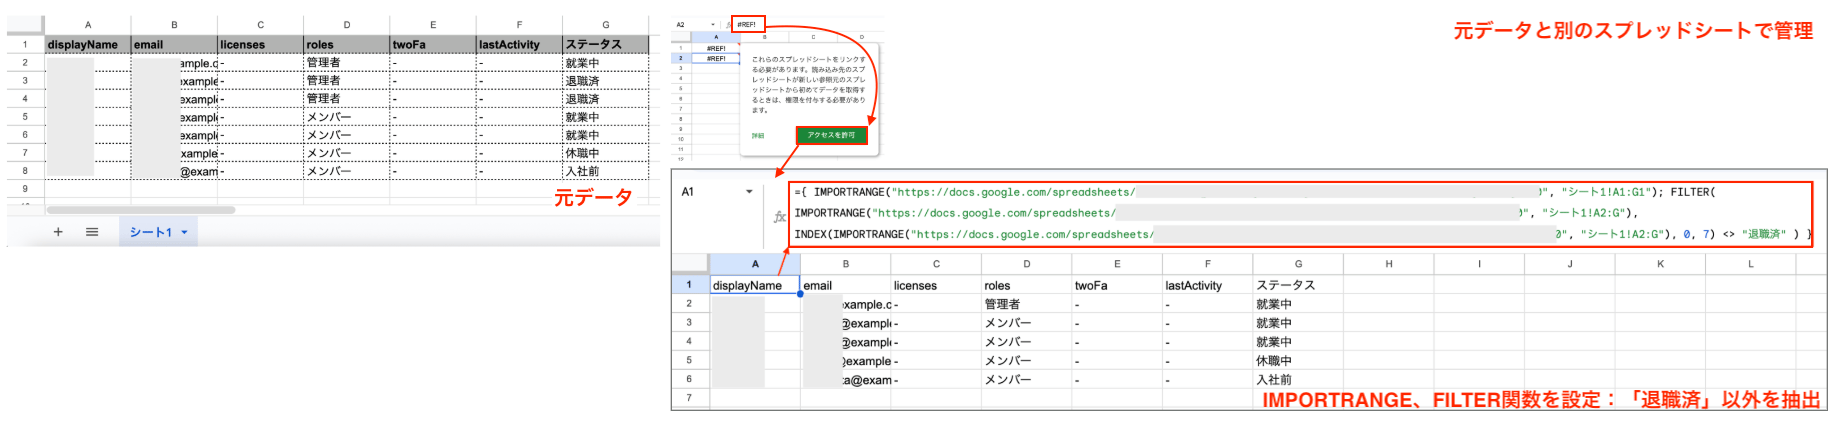Select column G header in source sheet
1838x422 pixels.
tap(606, 25)
